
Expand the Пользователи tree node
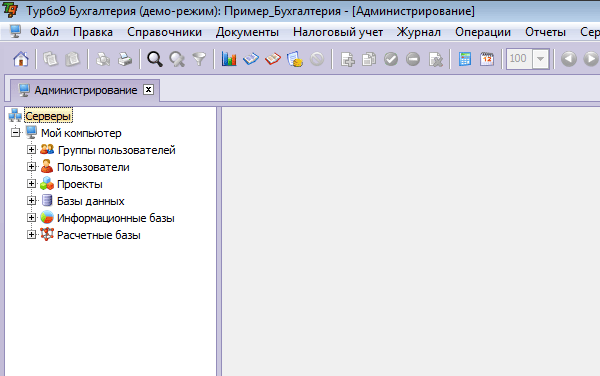point(31,167)
